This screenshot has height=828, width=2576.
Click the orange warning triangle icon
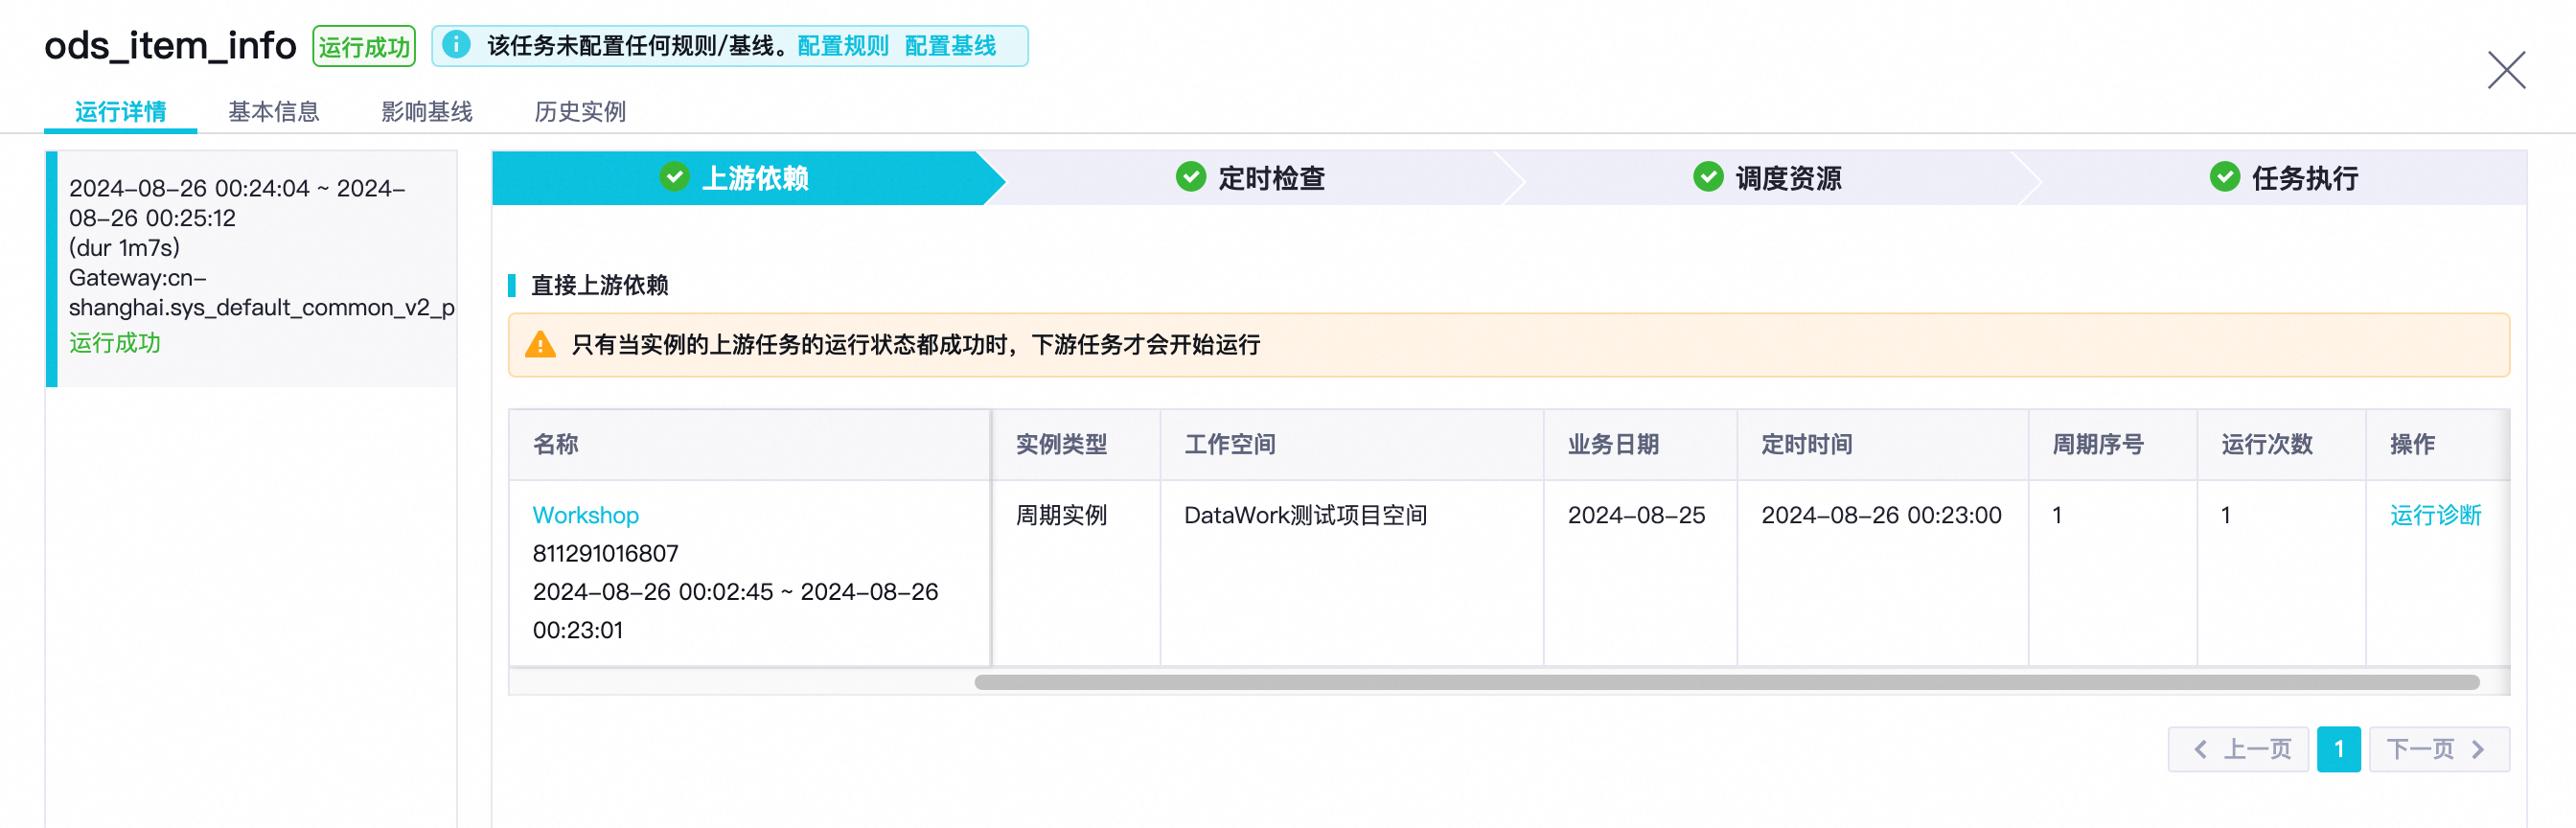540,345
